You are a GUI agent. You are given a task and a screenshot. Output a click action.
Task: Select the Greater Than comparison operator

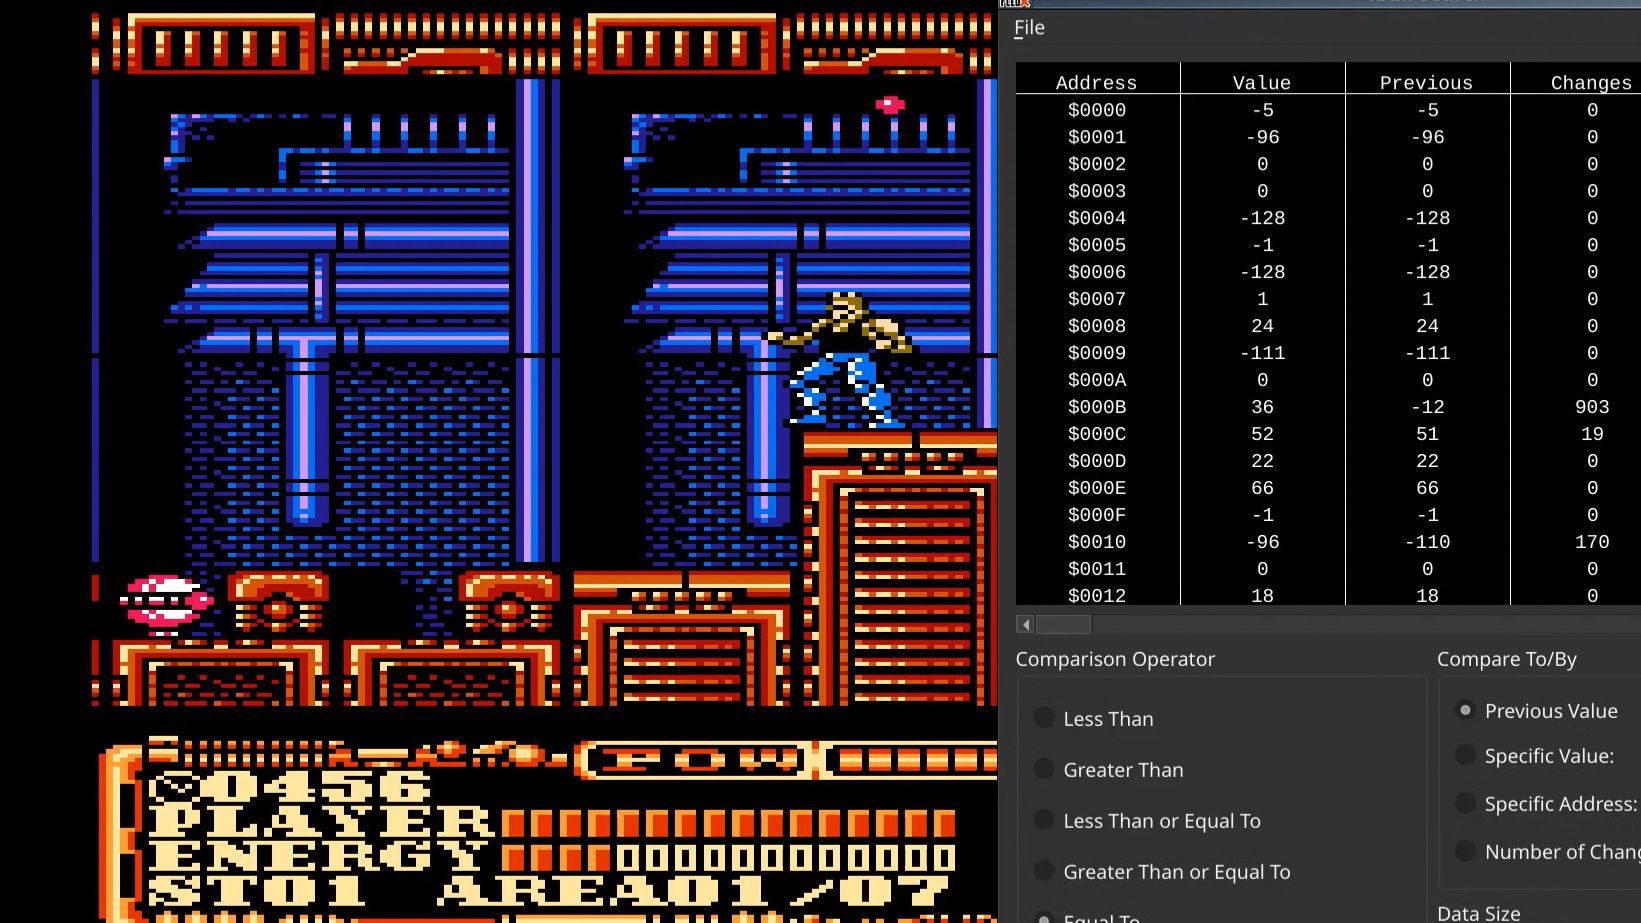coord(1044,769)
